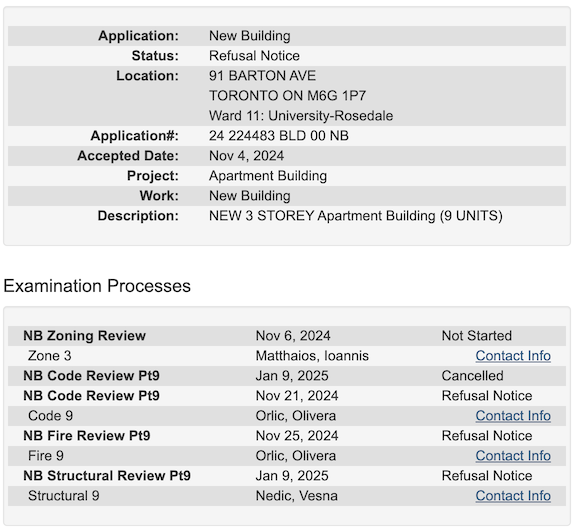574x531 pixels.
Task: Open Contact Info for Code 9 reviewer
Action: coord(513,416)
